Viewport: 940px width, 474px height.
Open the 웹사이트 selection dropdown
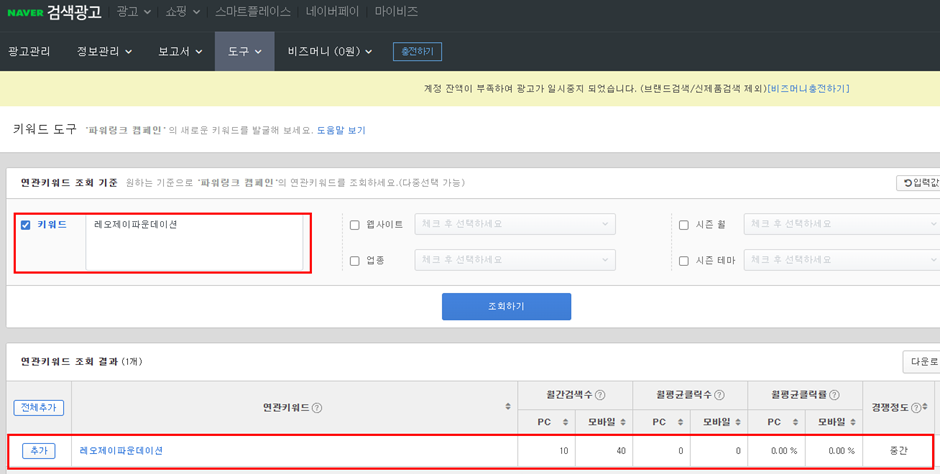coord(515,224)
